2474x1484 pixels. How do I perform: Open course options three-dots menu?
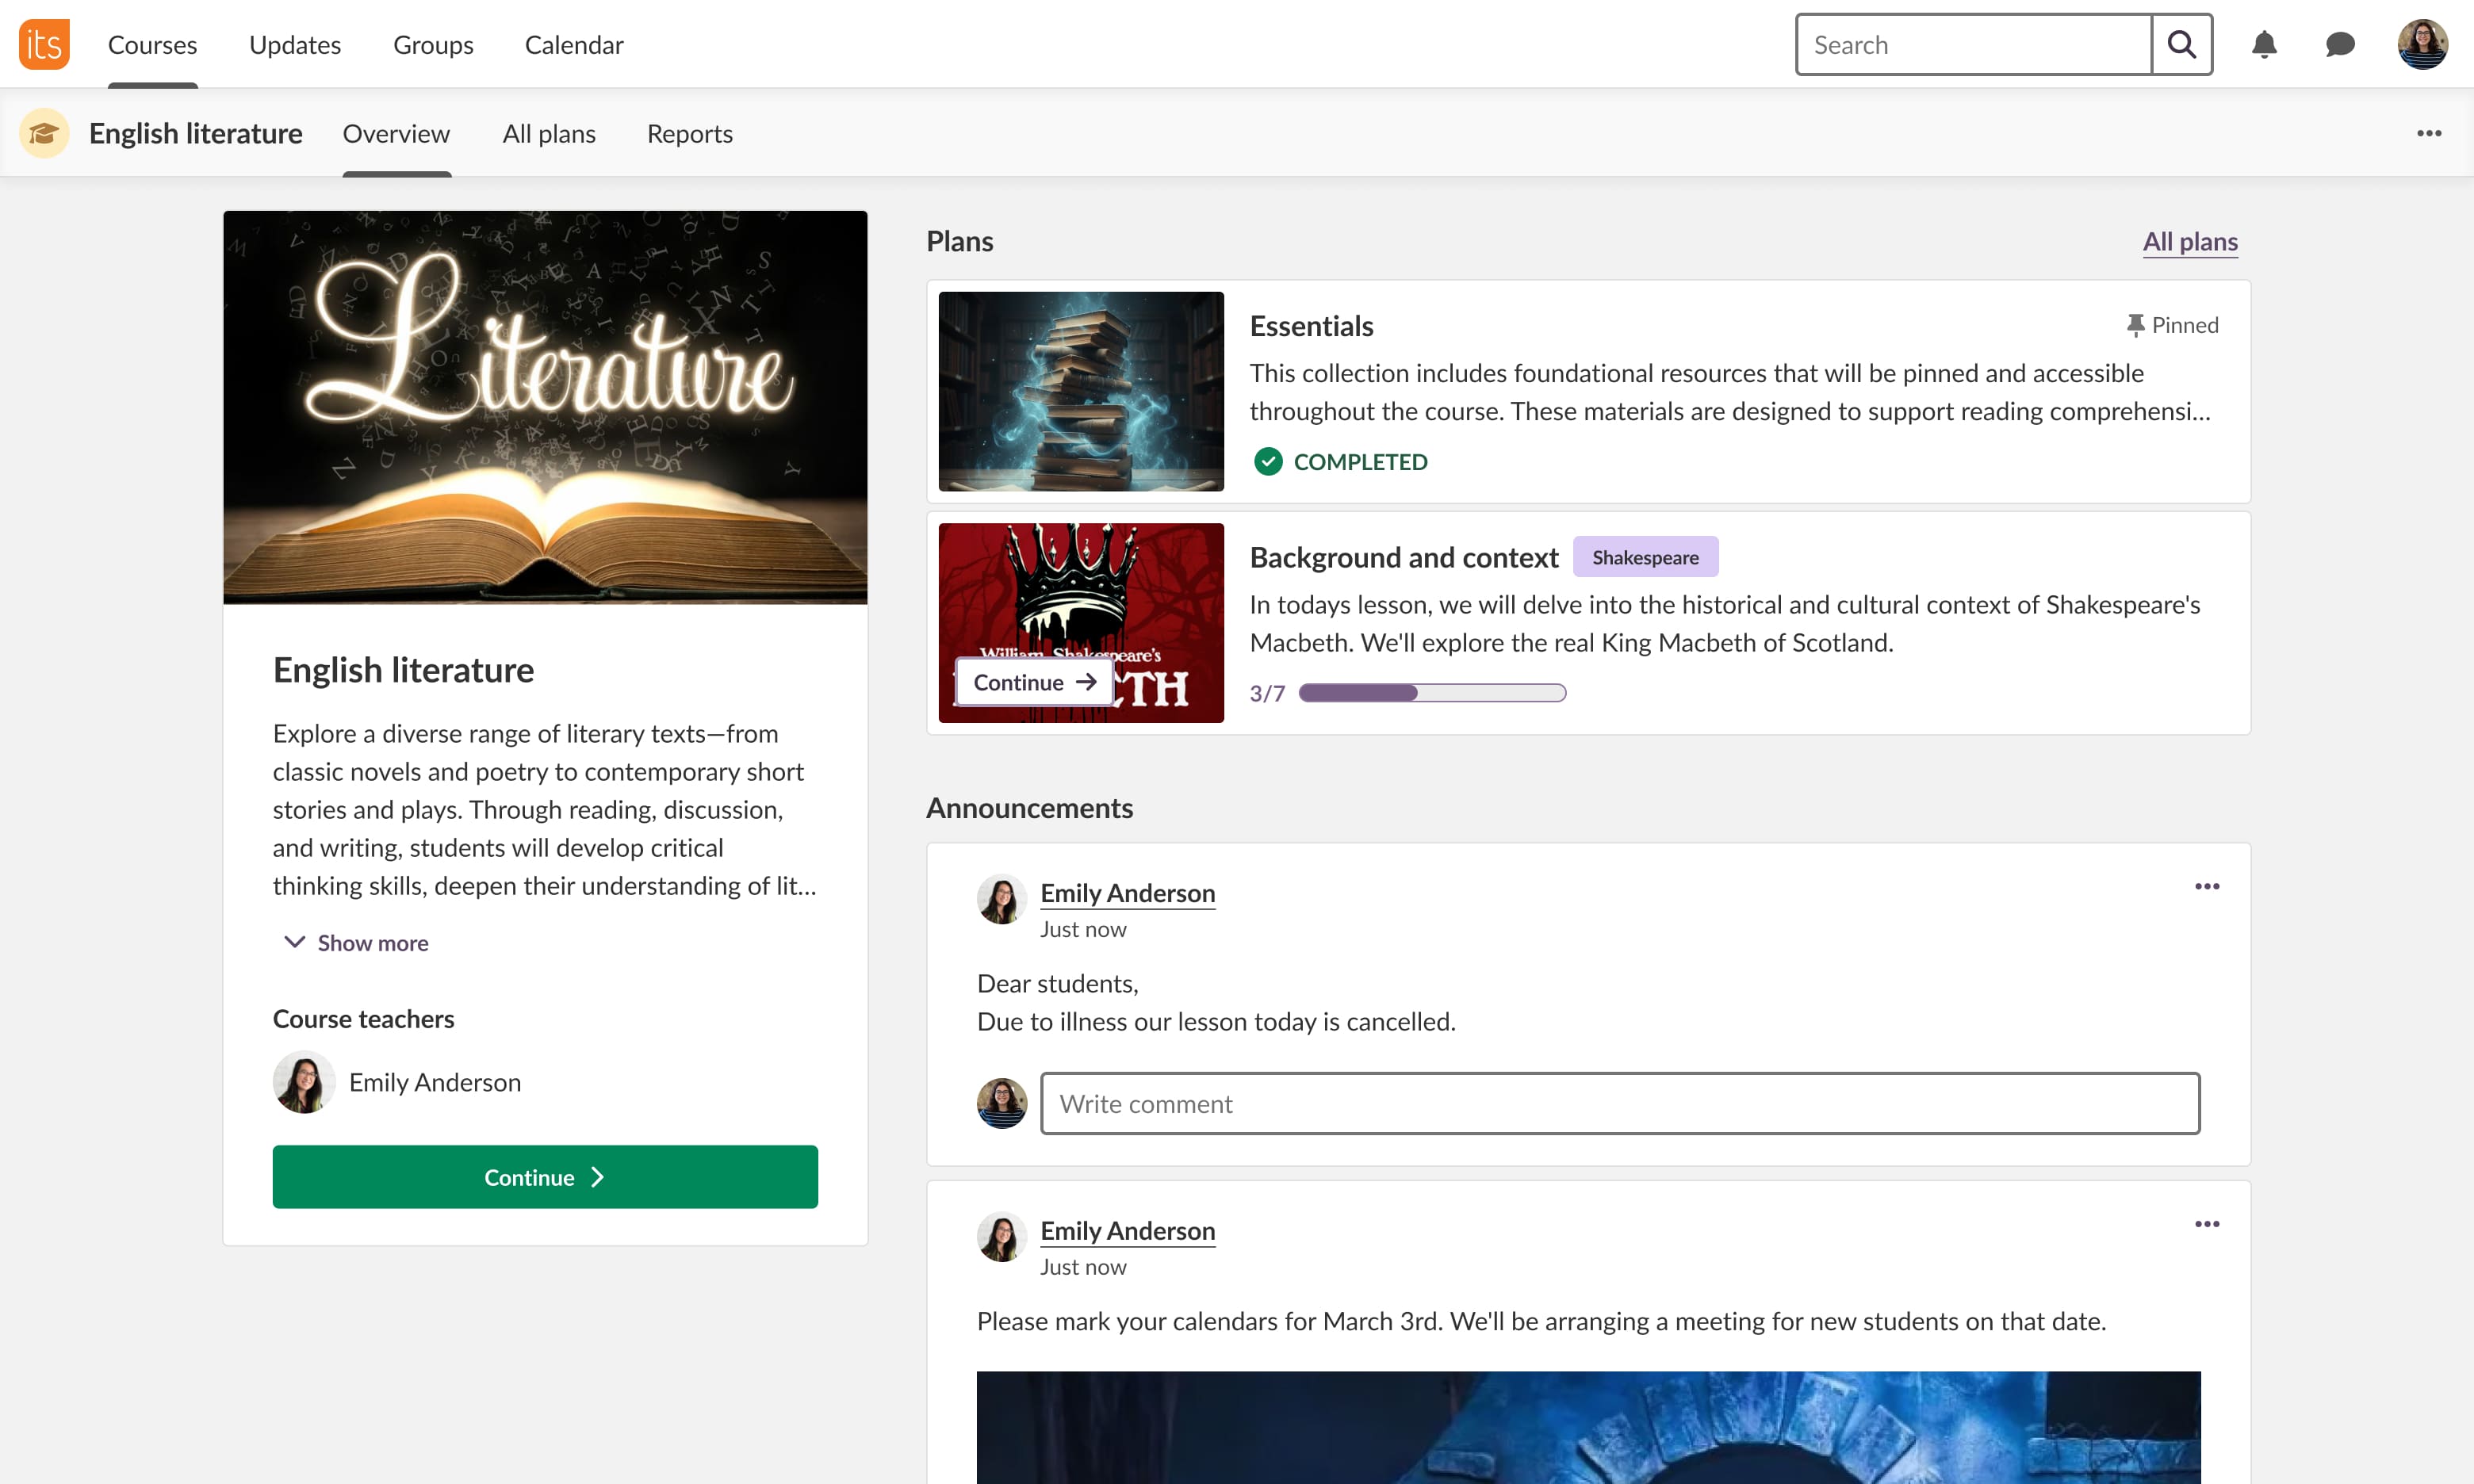2429,133
